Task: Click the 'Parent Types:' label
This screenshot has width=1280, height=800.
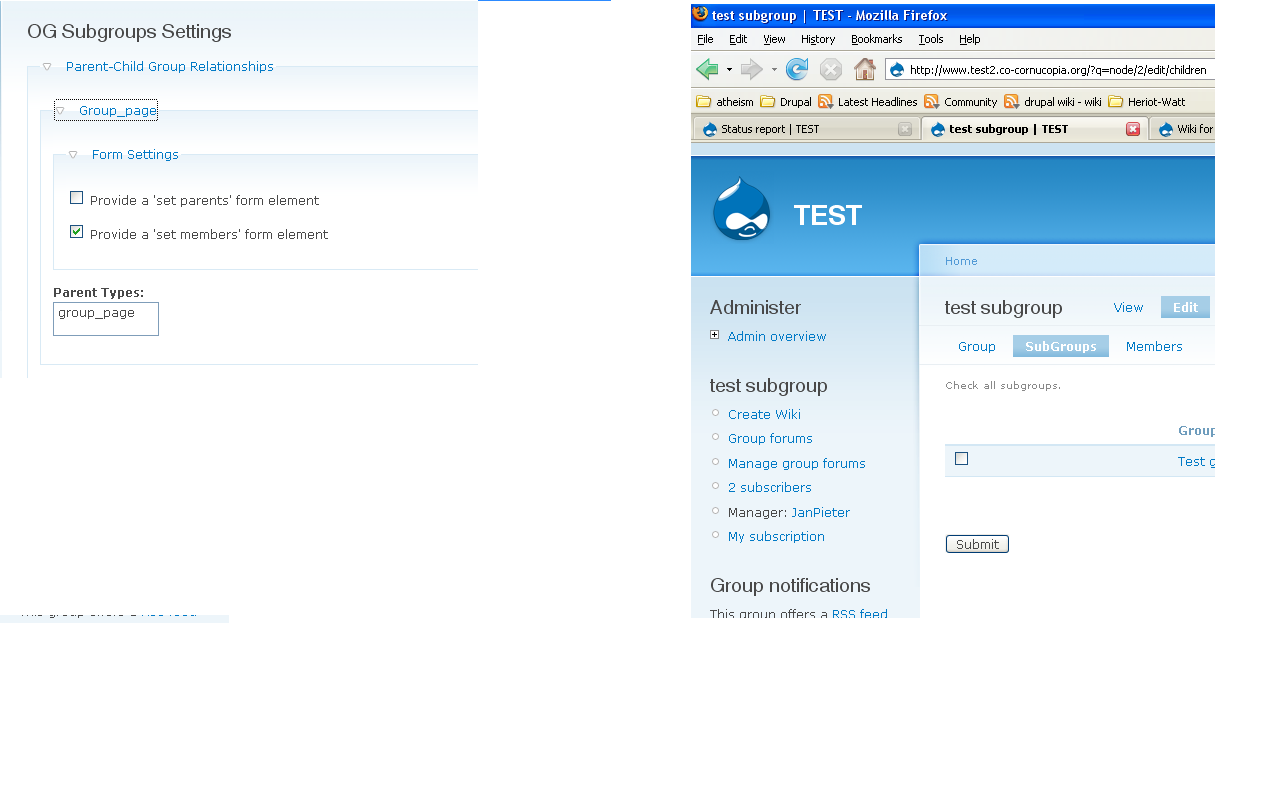Action: pyautogui.click(x=98, y=293)
